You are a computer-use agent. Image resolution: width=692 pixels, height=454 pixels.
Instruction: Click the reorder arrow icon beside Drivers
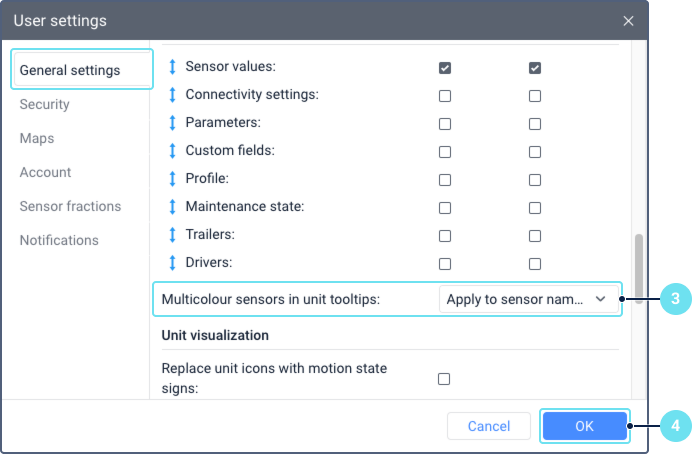pos(172,263)
